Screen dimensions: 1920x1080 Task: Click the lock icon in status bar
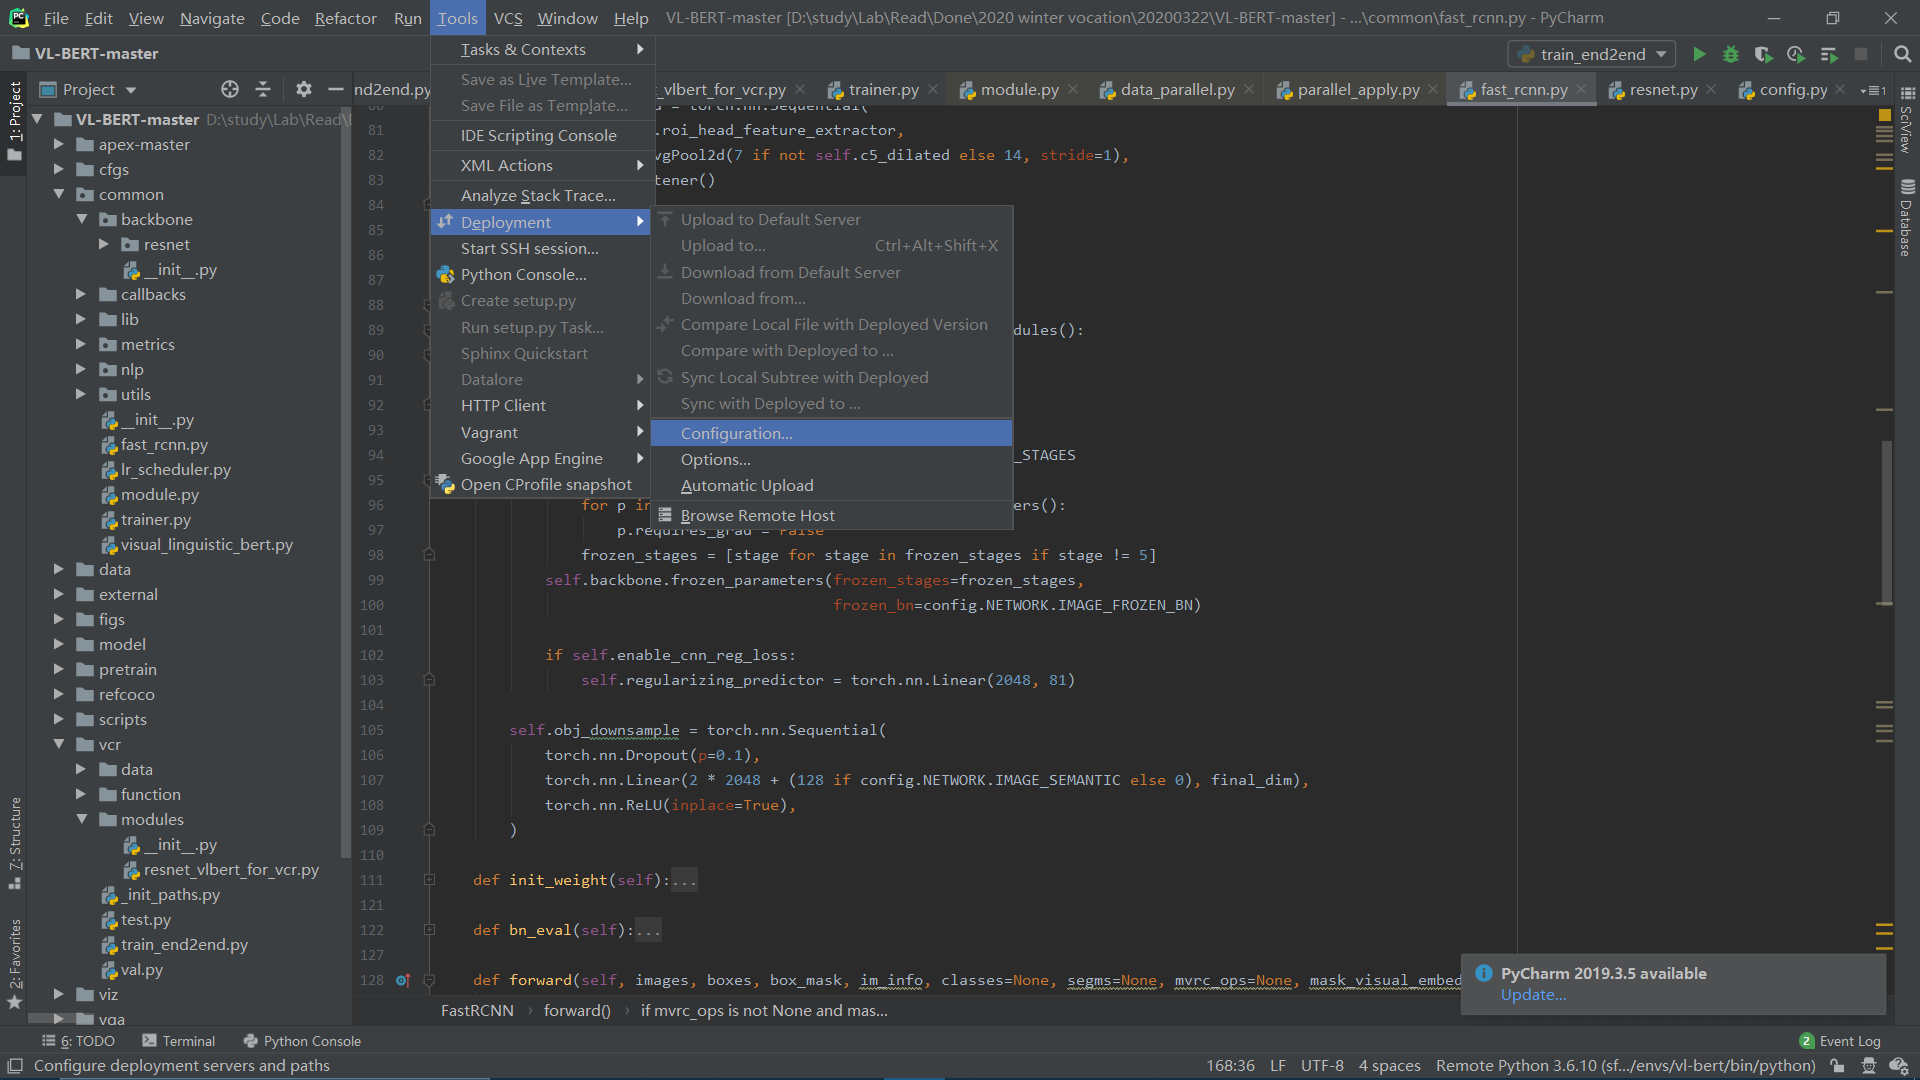click(x=1837, y=1066)
